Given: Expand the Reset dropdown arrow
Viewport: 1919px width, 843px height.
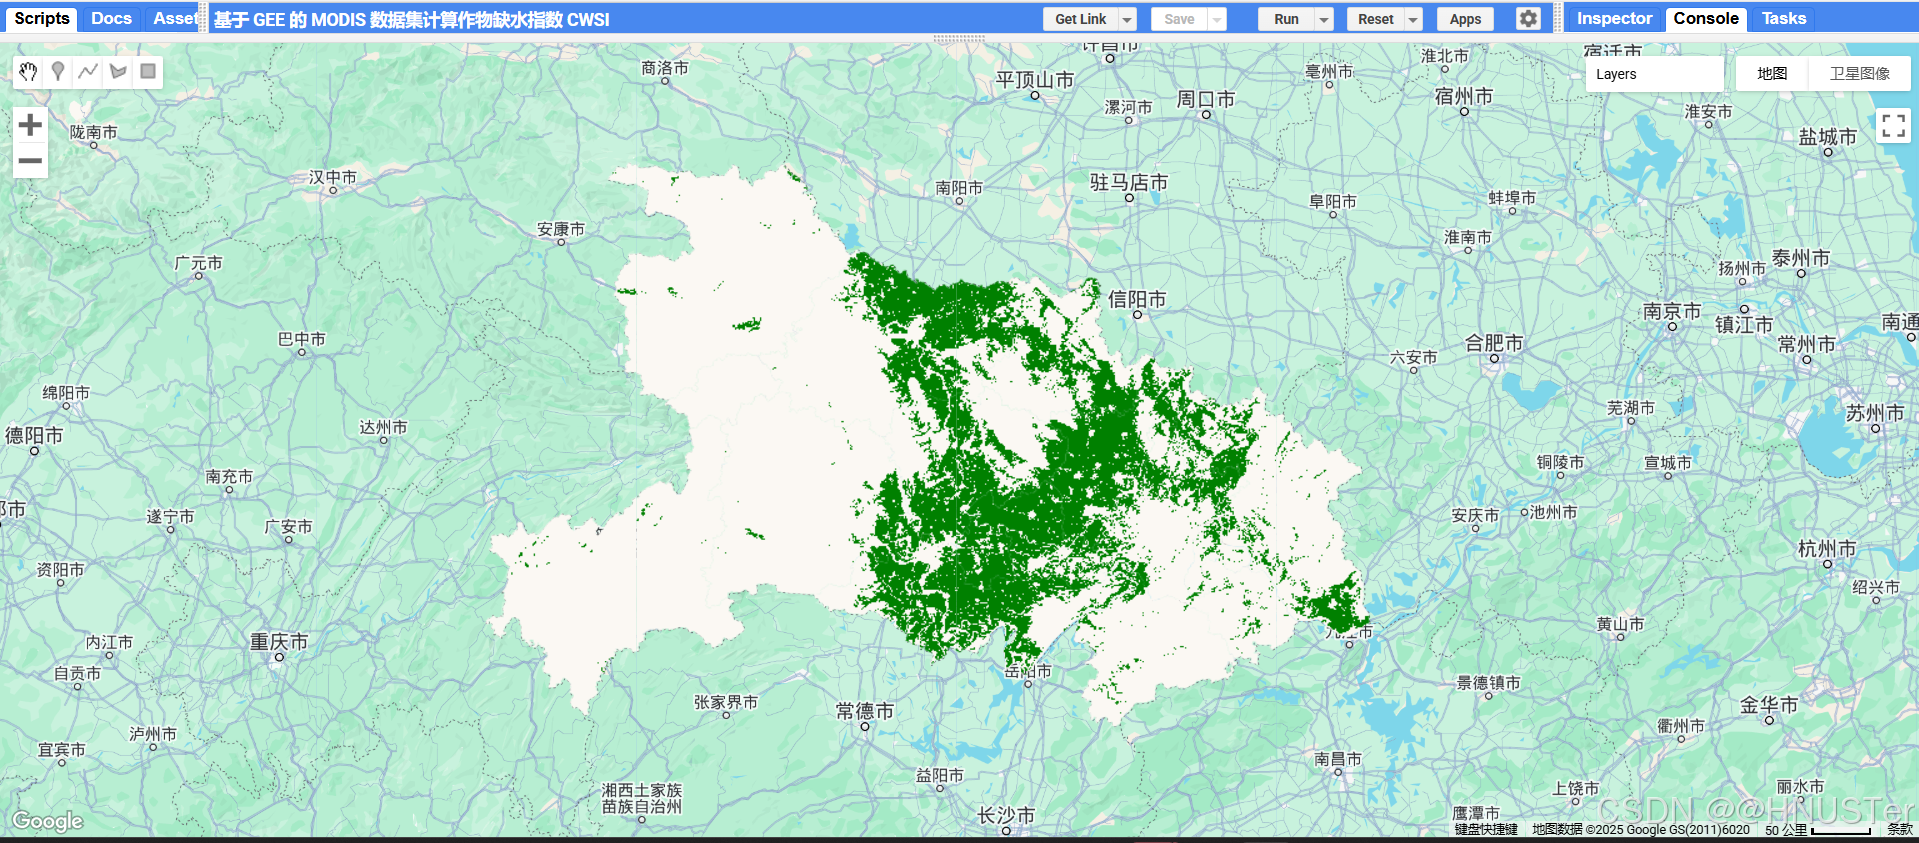Looking at the screenshot, I should [x=1413, y=19].
